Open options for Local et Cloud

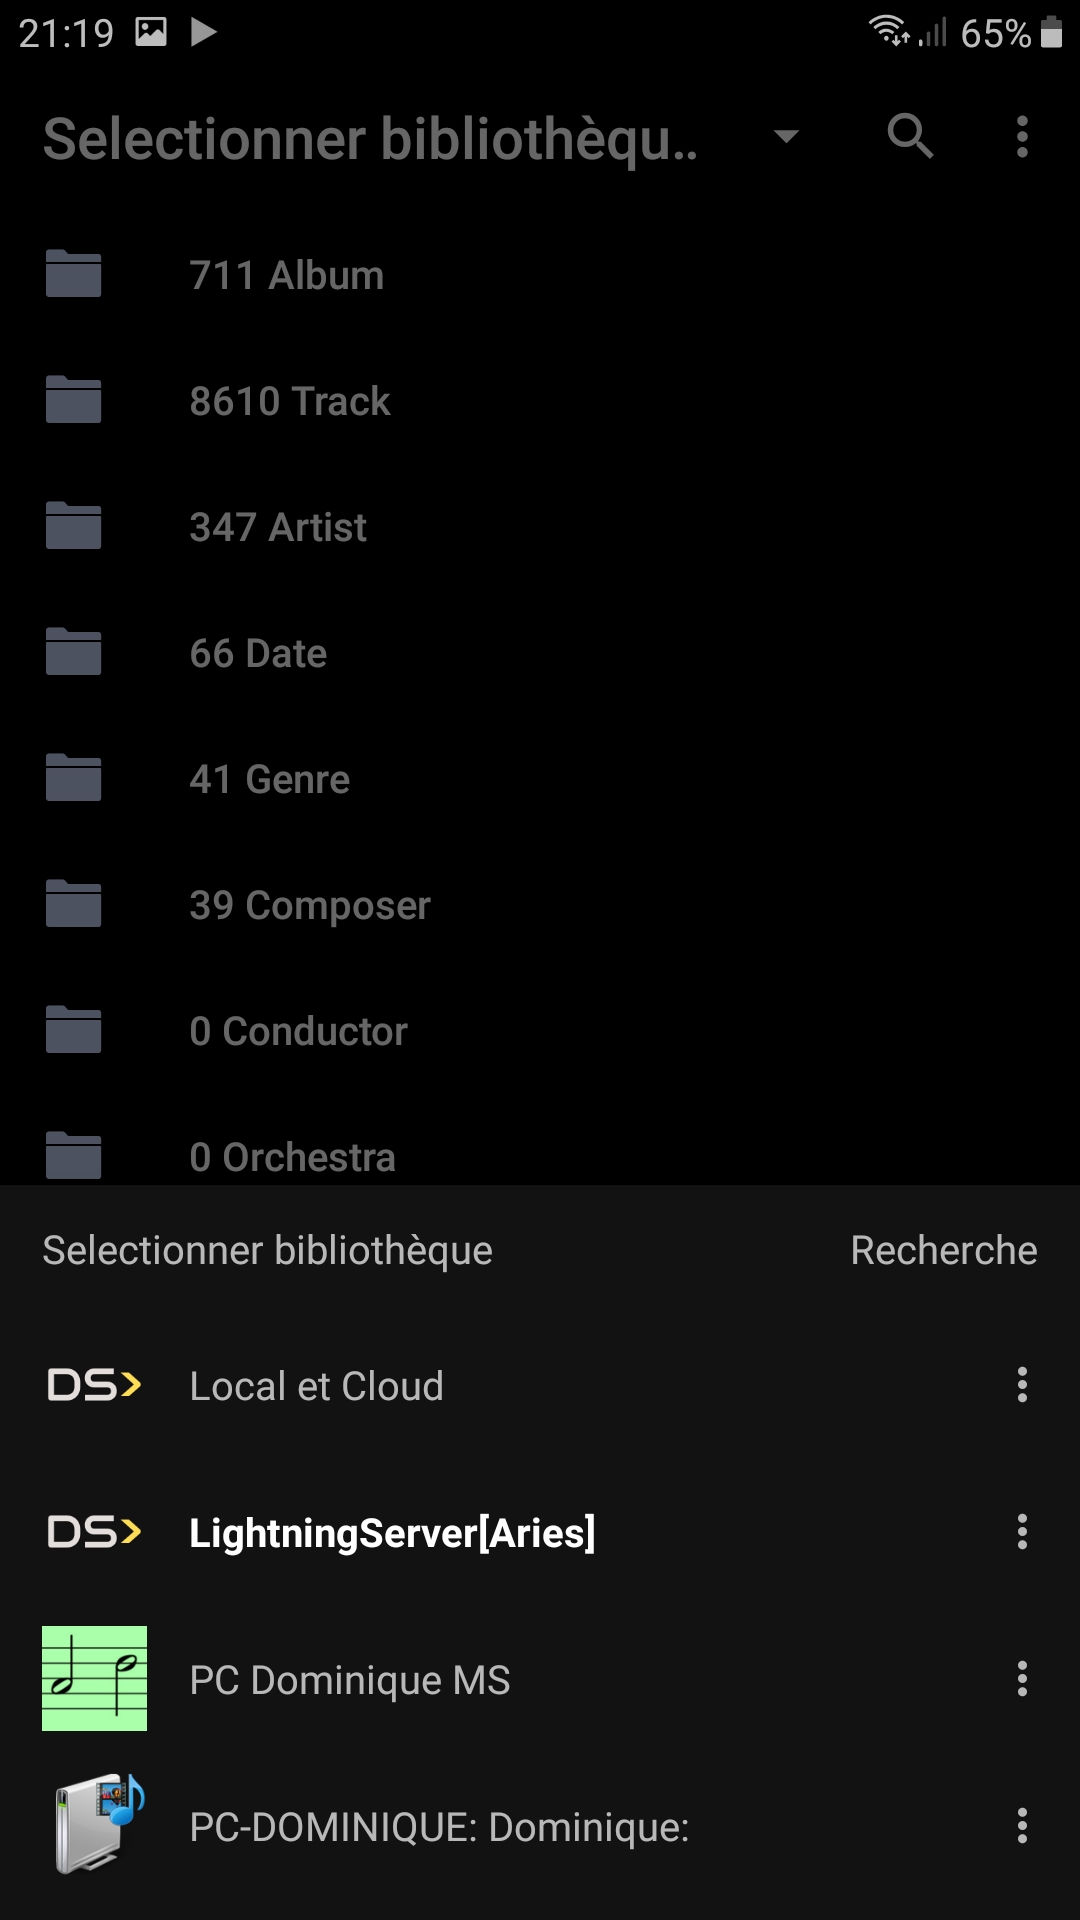1022,1385
